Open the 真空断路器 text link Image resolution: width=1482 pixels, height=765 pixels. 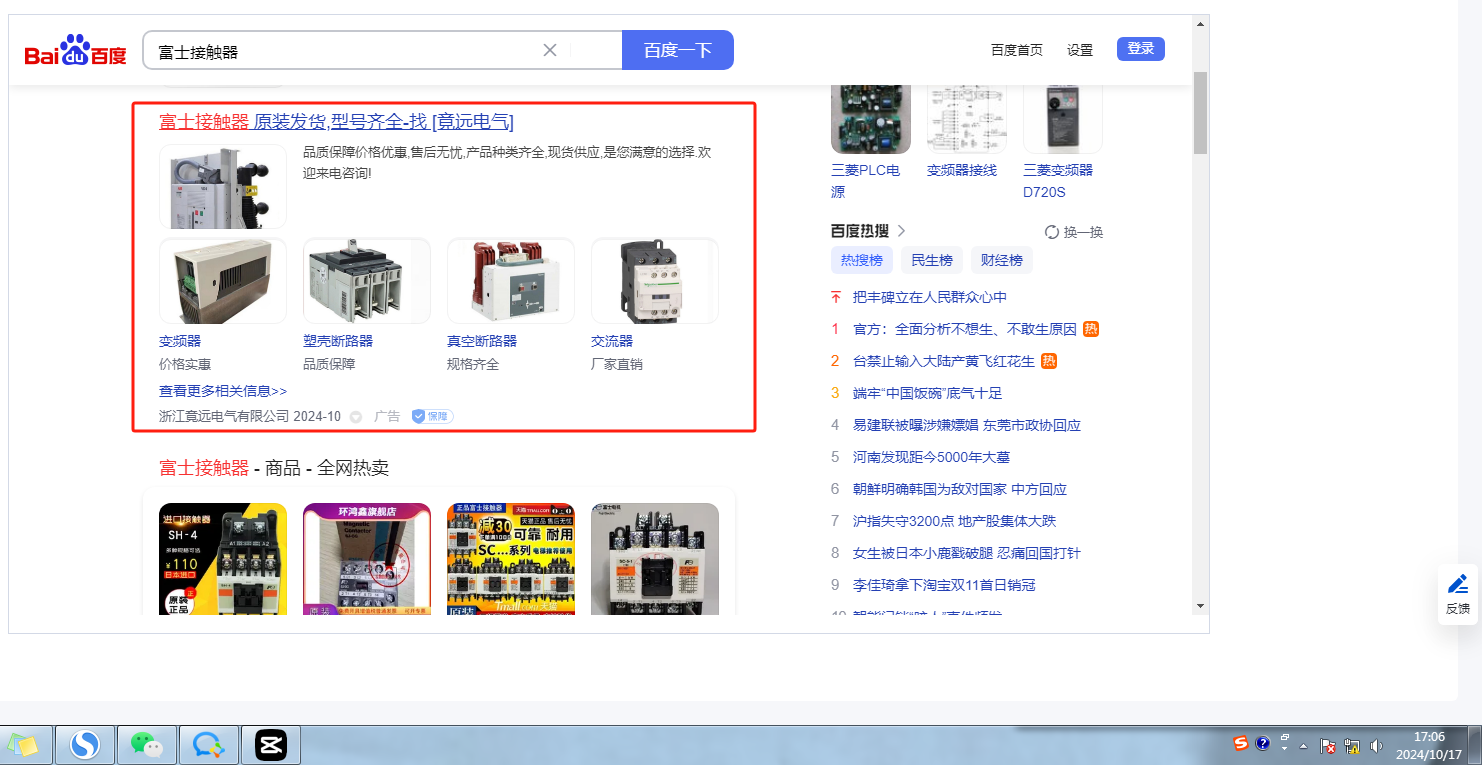[x=482, y=341]
